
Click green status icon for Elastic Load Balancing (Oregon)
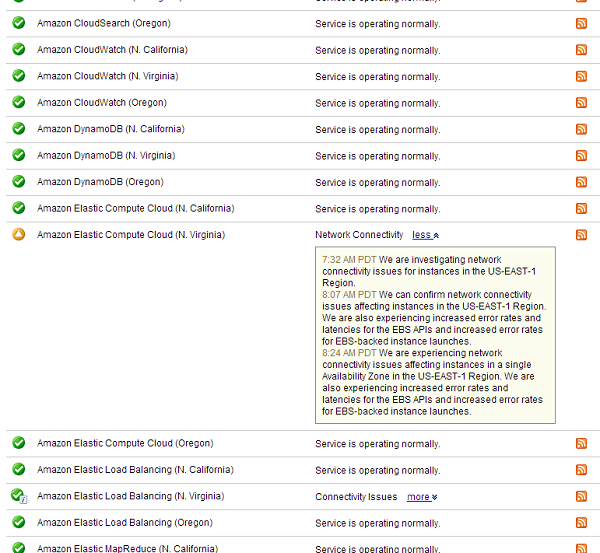(x=18, y=522)
